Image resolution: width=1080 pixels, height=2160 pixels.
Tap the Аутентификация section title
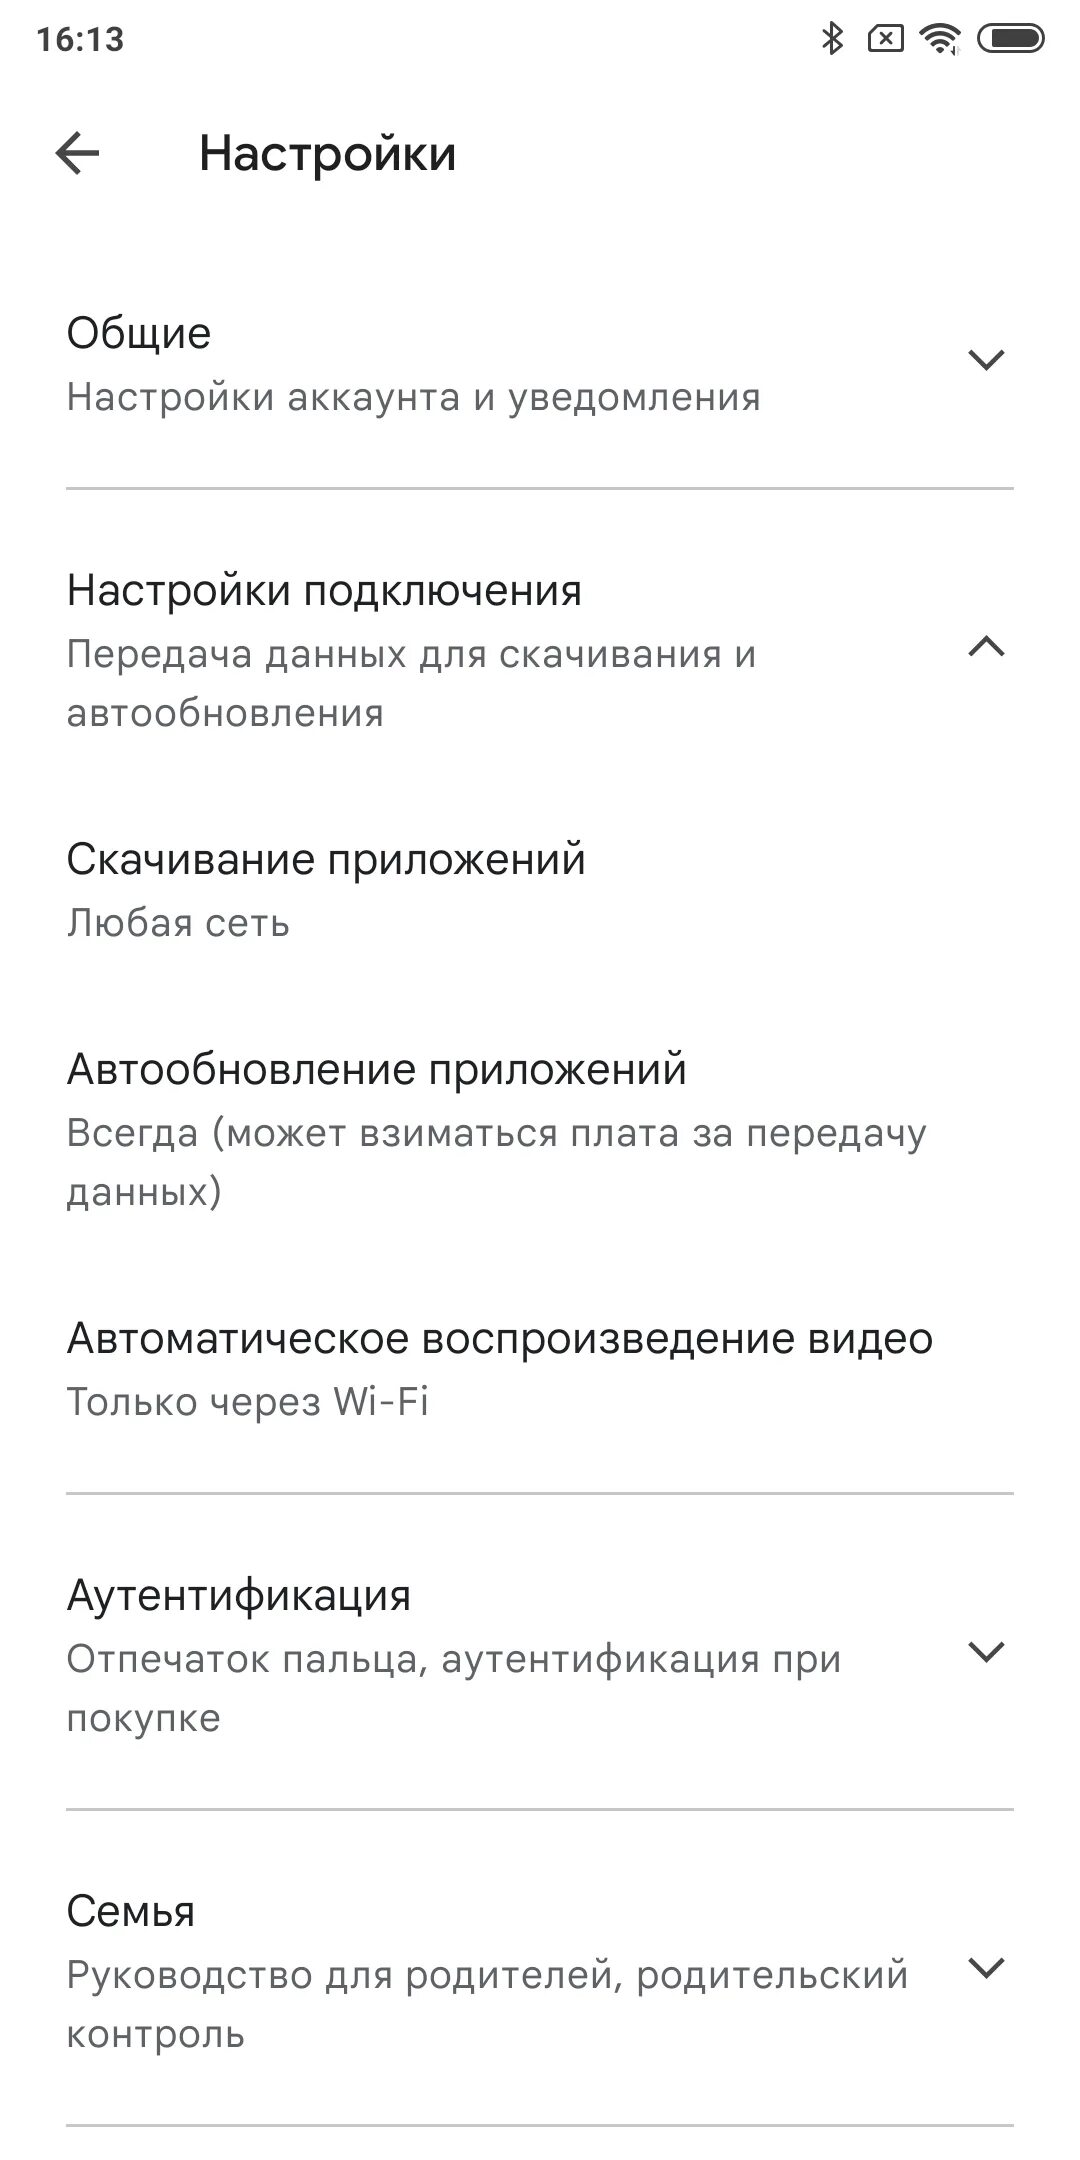pyautogui.click(x=239, y=1596)
